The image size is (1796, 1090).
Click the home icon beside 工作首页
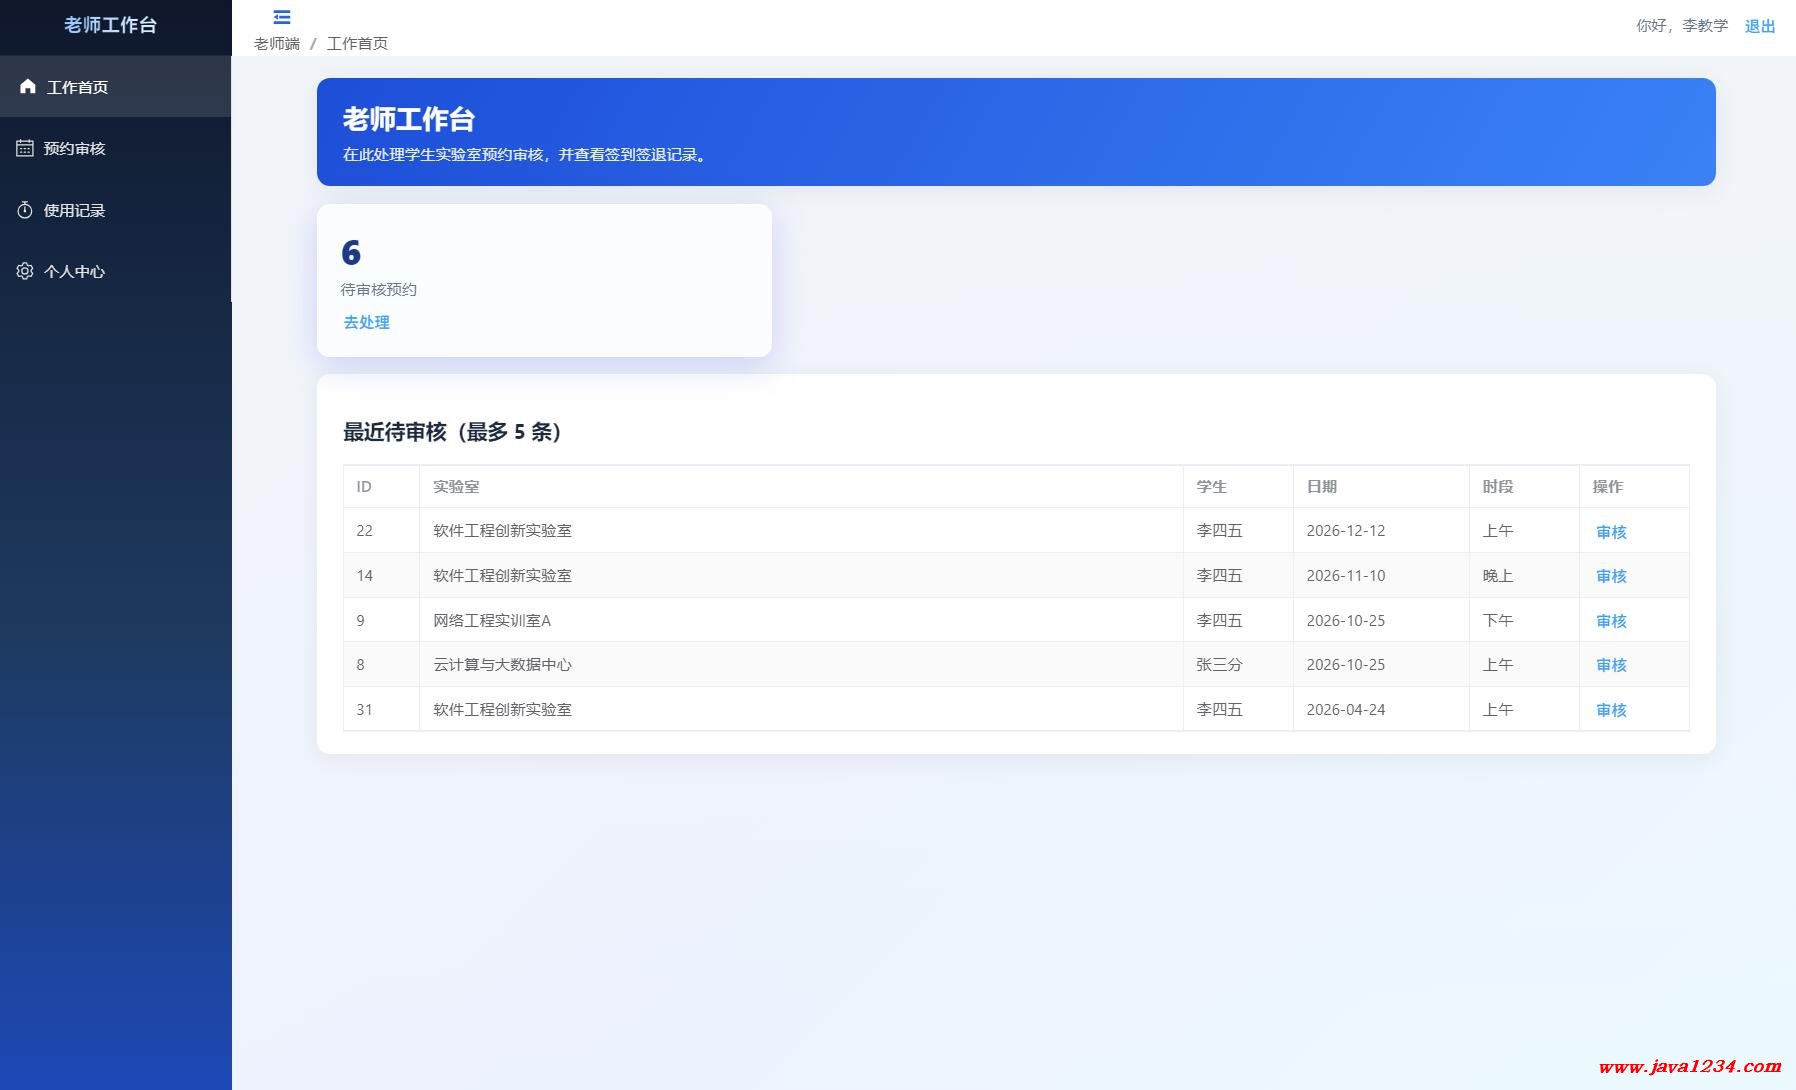[x=28, y=87]
